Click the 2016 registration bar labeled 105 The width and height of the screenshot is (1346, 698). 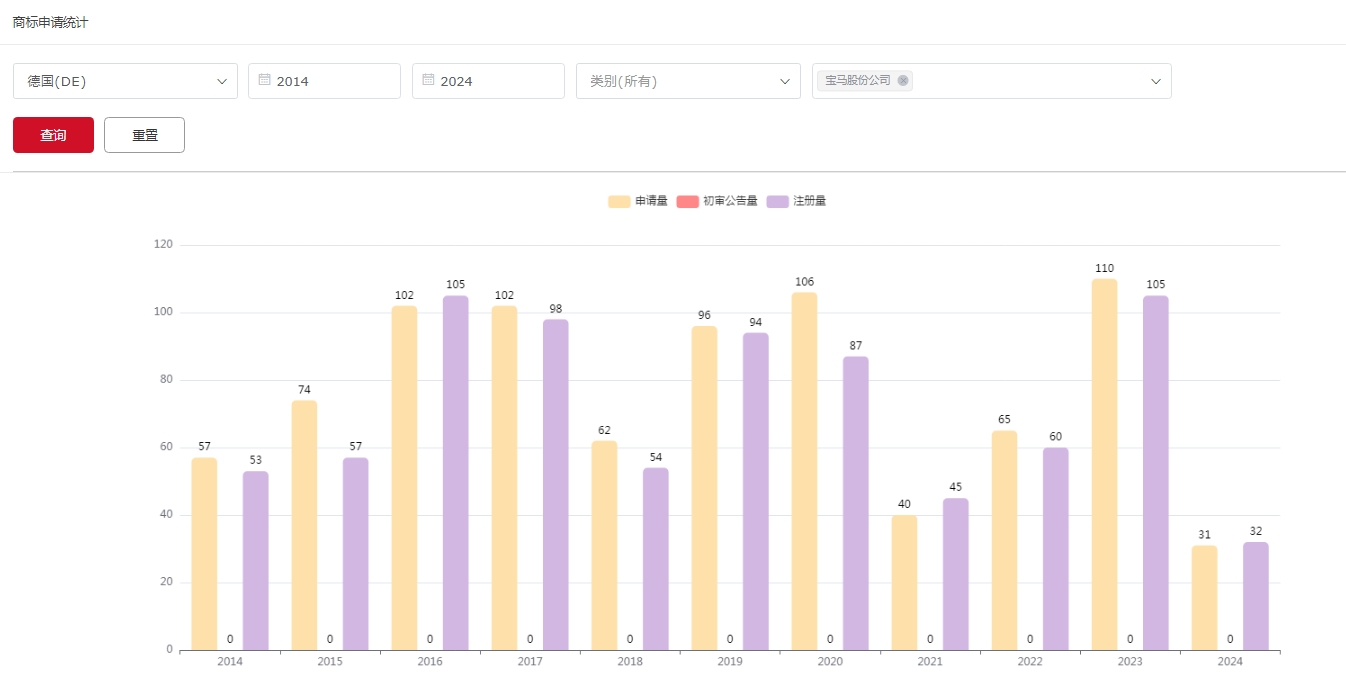(455, 473)
